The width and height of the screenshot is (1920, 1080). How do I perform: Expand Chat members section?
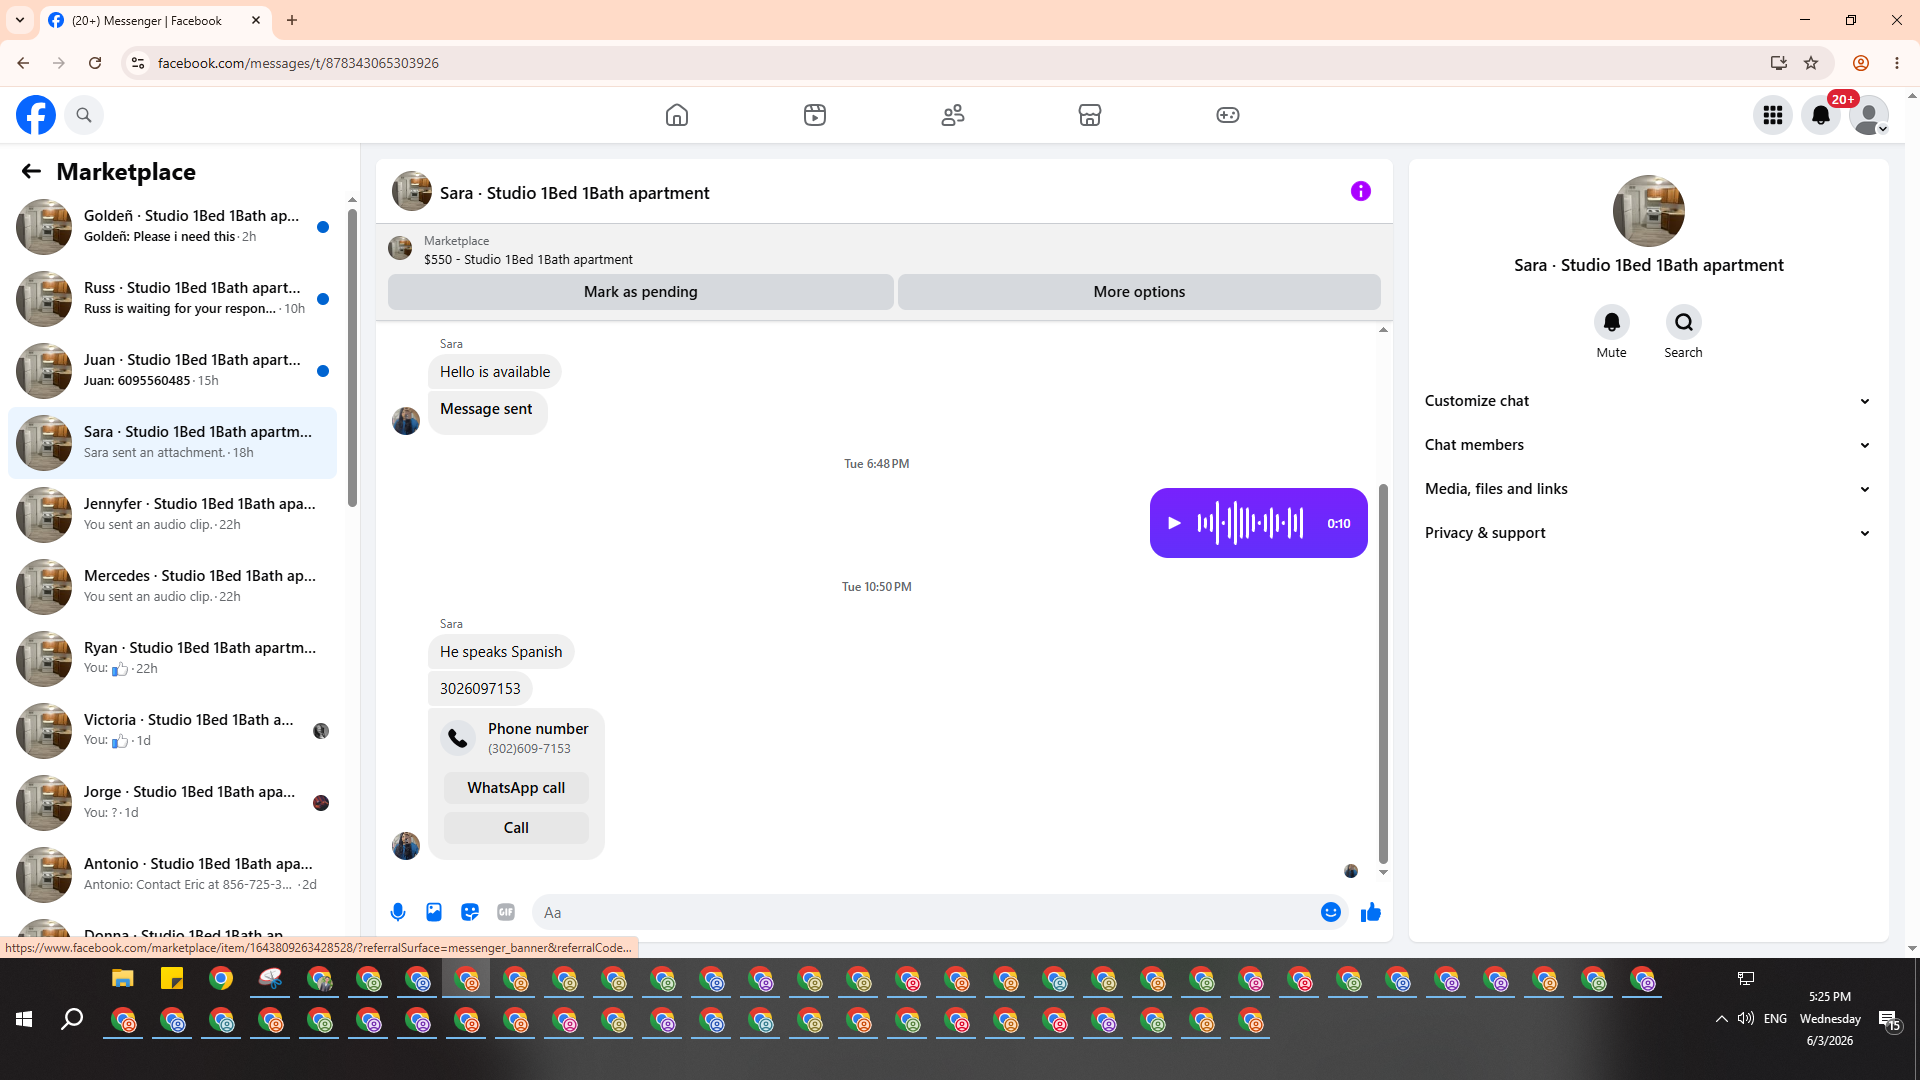(1648, 445)
